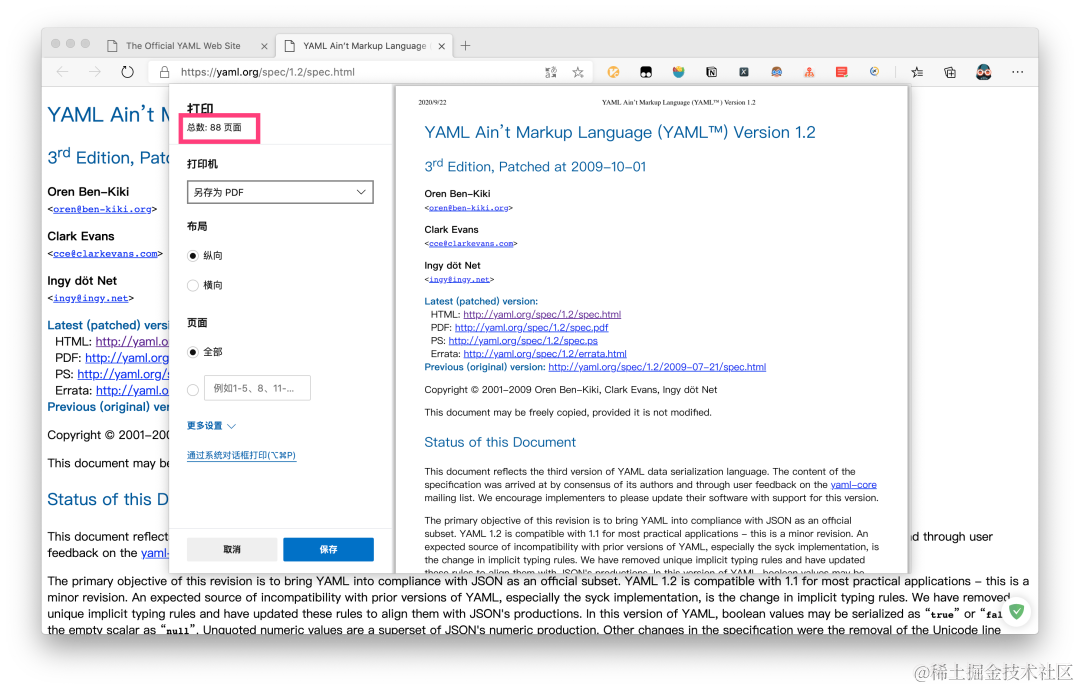Open the dark X extension icon
1080x689 pixels.
pos(744,72)
